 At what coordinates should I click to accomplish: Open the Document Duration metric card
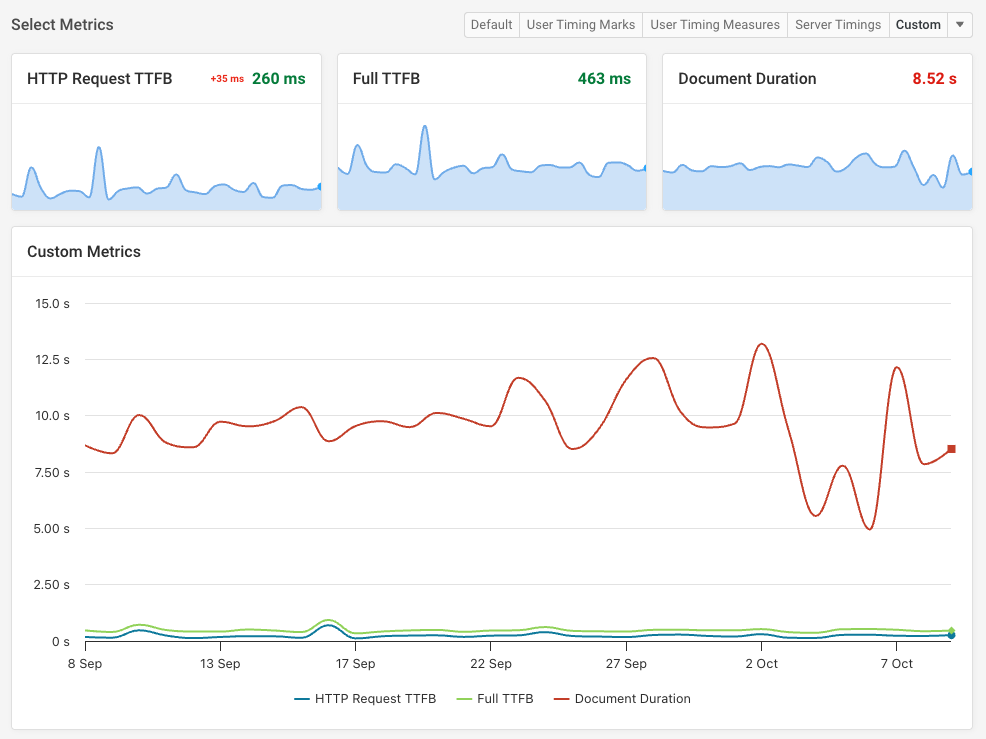817,132
